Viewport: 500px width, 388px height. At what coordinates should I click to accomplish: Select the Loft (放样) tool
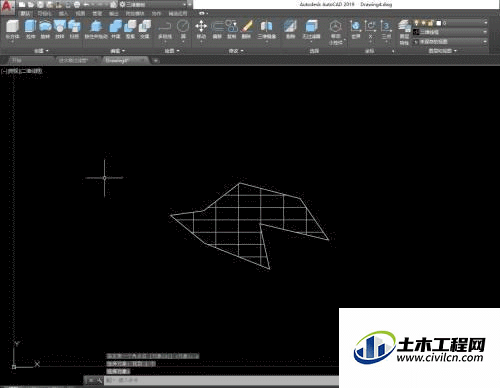click(x=60, y=29)
